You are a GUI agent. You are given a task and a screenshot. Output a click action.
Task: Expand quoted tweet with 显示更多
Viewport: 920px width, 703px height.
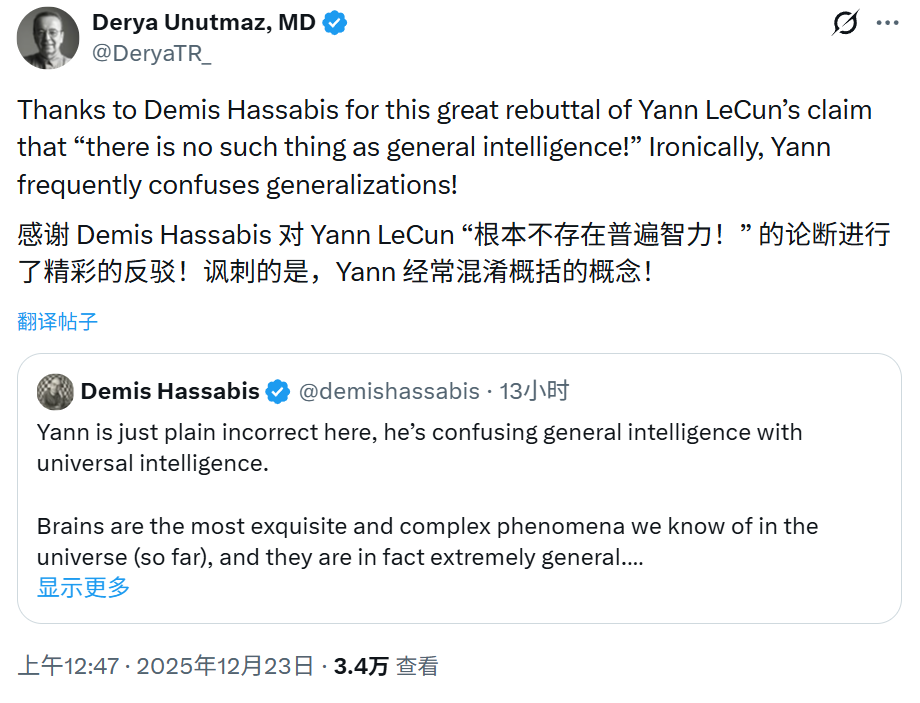(x=81, y=589)
